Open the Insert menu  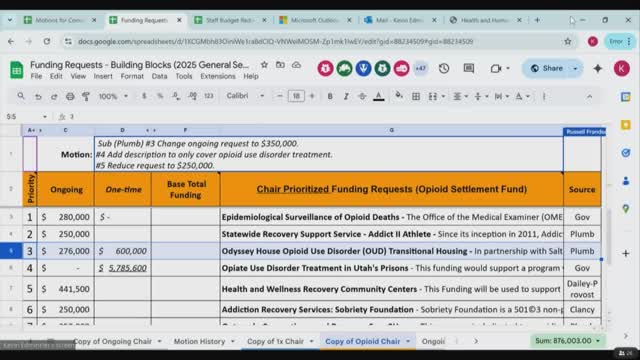coord(103,76)
